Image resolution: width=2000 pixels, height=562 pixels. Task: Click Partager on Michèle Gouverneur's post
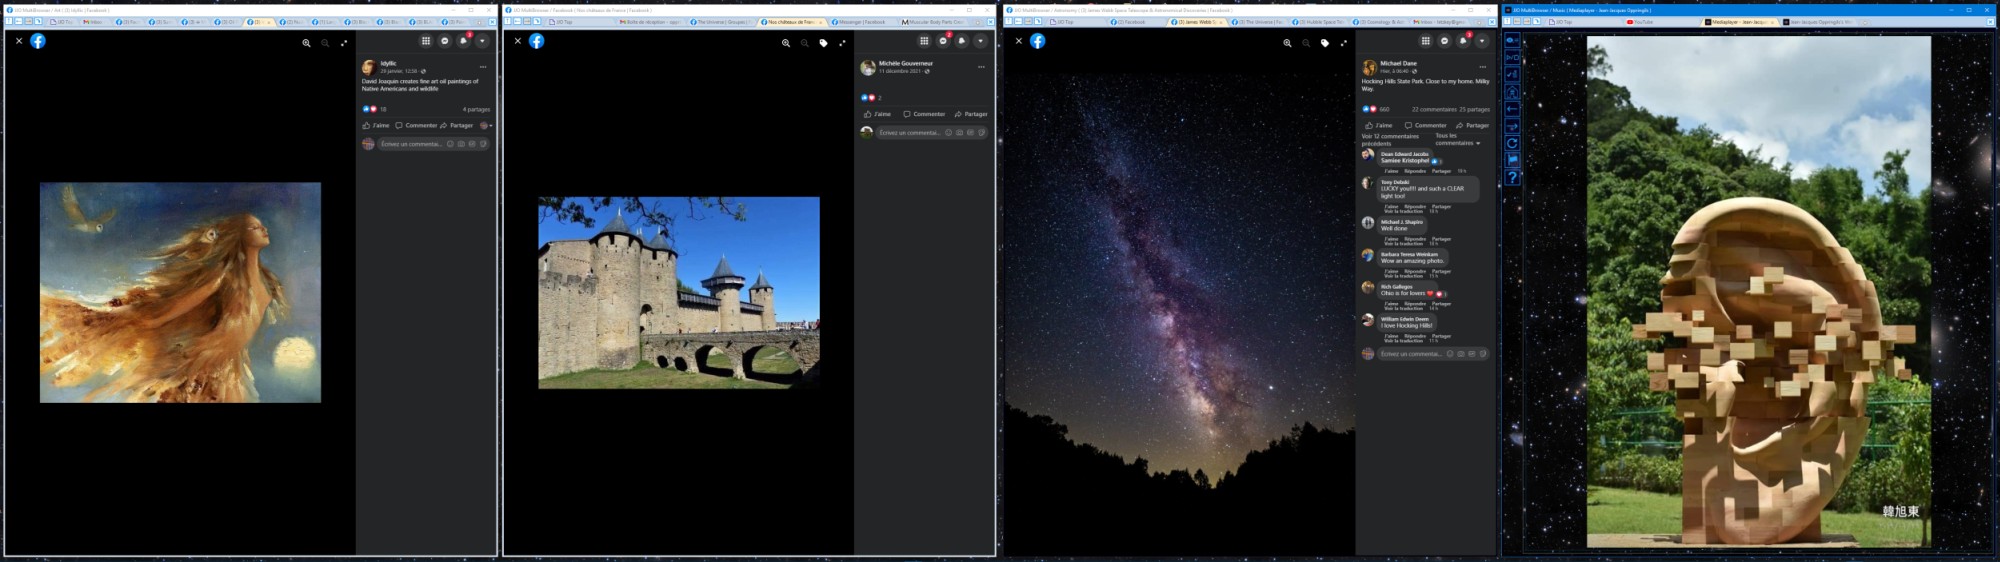(x=971, y=114)
